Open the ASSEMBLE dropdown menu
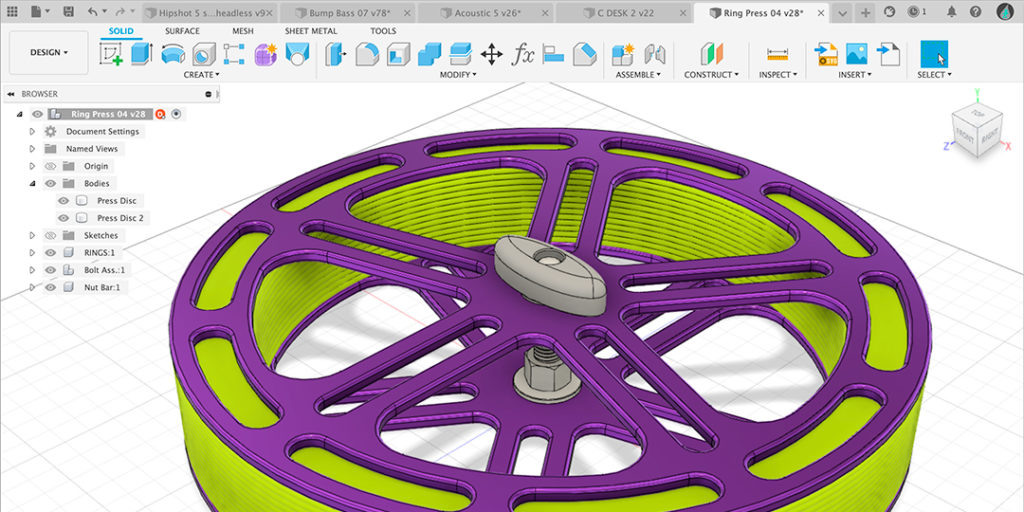This screenshot has width=1024, height=512. [638, 74]
